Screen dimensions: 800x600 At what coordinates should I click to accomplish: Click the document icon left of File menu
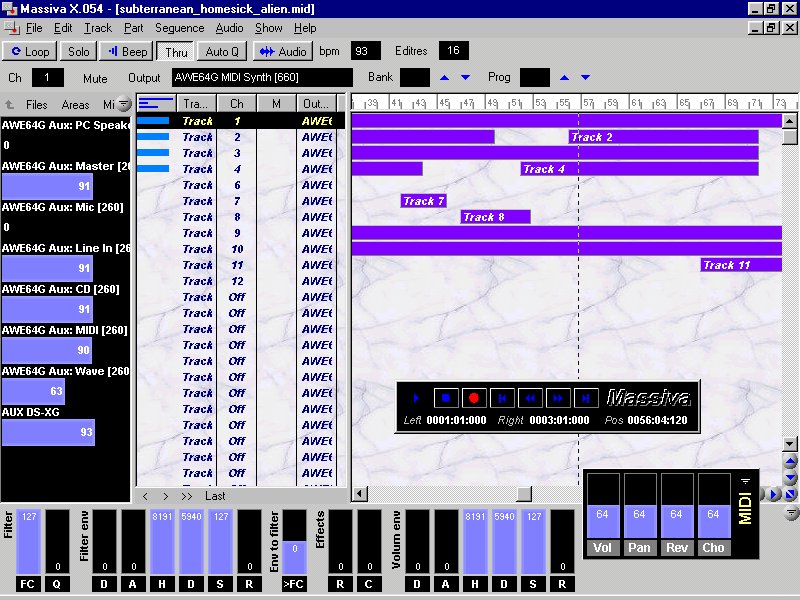[12, 28]
